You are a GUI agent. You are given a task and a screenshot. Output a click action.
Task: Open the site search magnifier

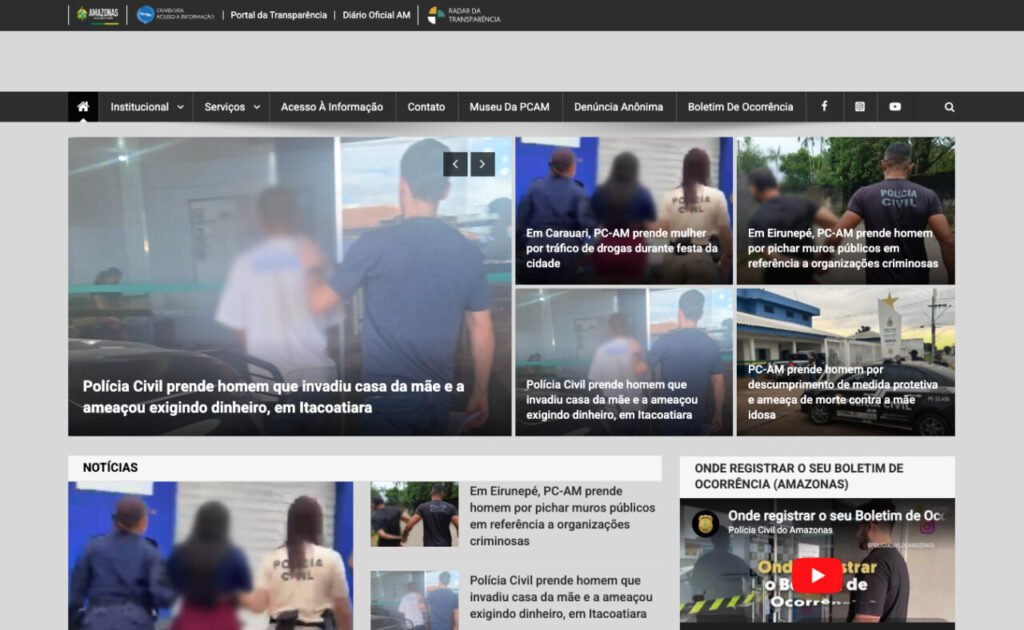948,106
